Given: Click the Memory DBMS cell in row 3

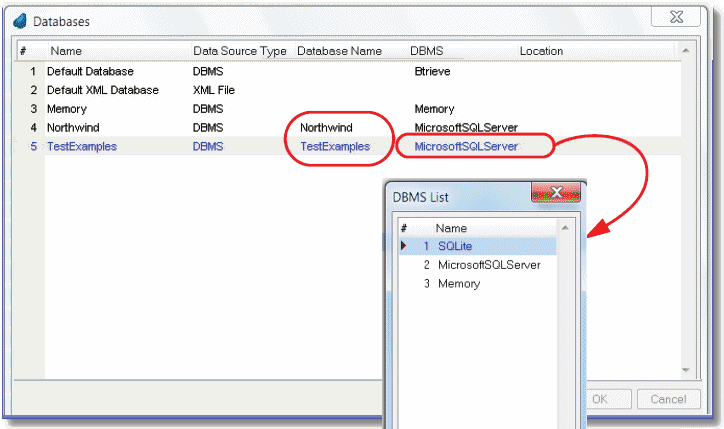Looking at the screenshot, I should (x=434, y=109).
